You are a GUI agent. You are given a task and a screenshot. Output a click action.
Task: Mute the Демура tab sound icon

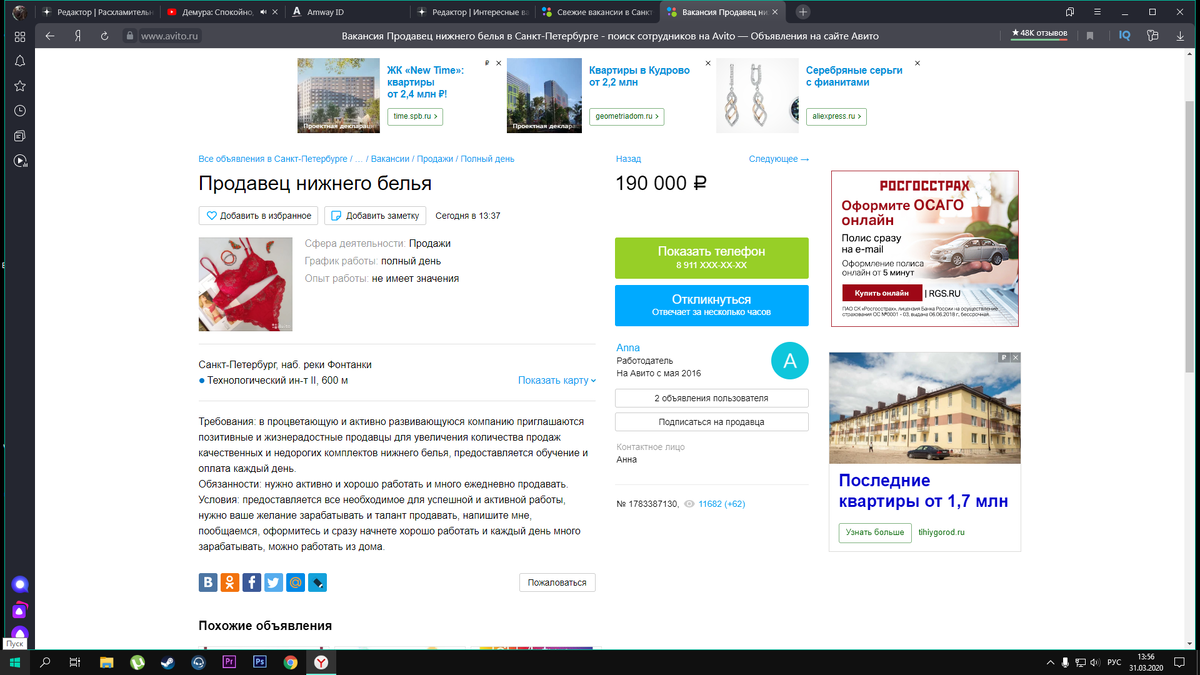(x=262, y=12)
